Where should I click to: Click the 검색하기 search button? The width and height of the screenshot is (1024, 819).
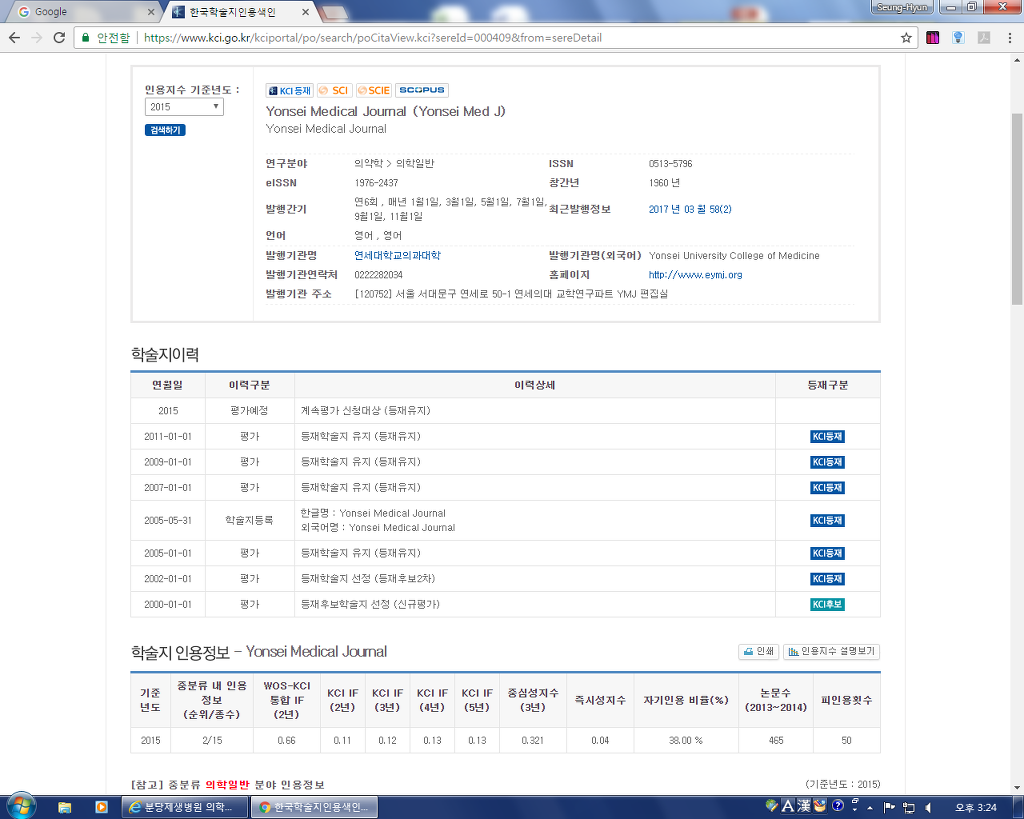tap(165, 130)
